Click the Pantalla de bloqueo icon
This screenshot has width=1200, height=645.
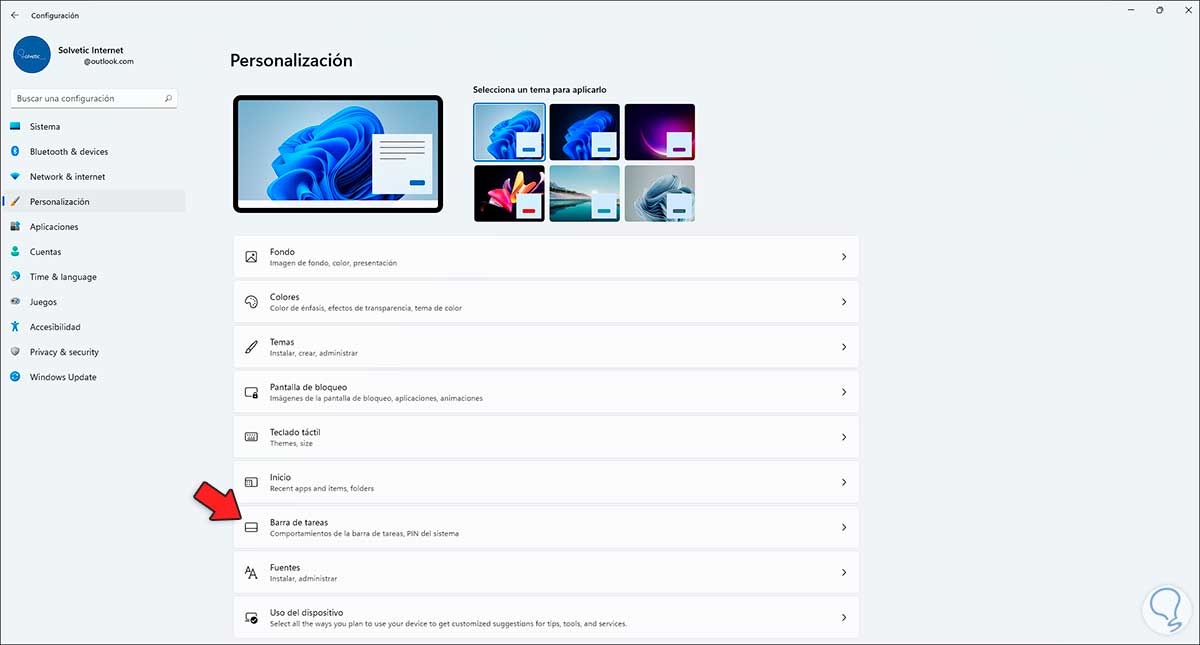pyautogui.click(x=251, y=392)
